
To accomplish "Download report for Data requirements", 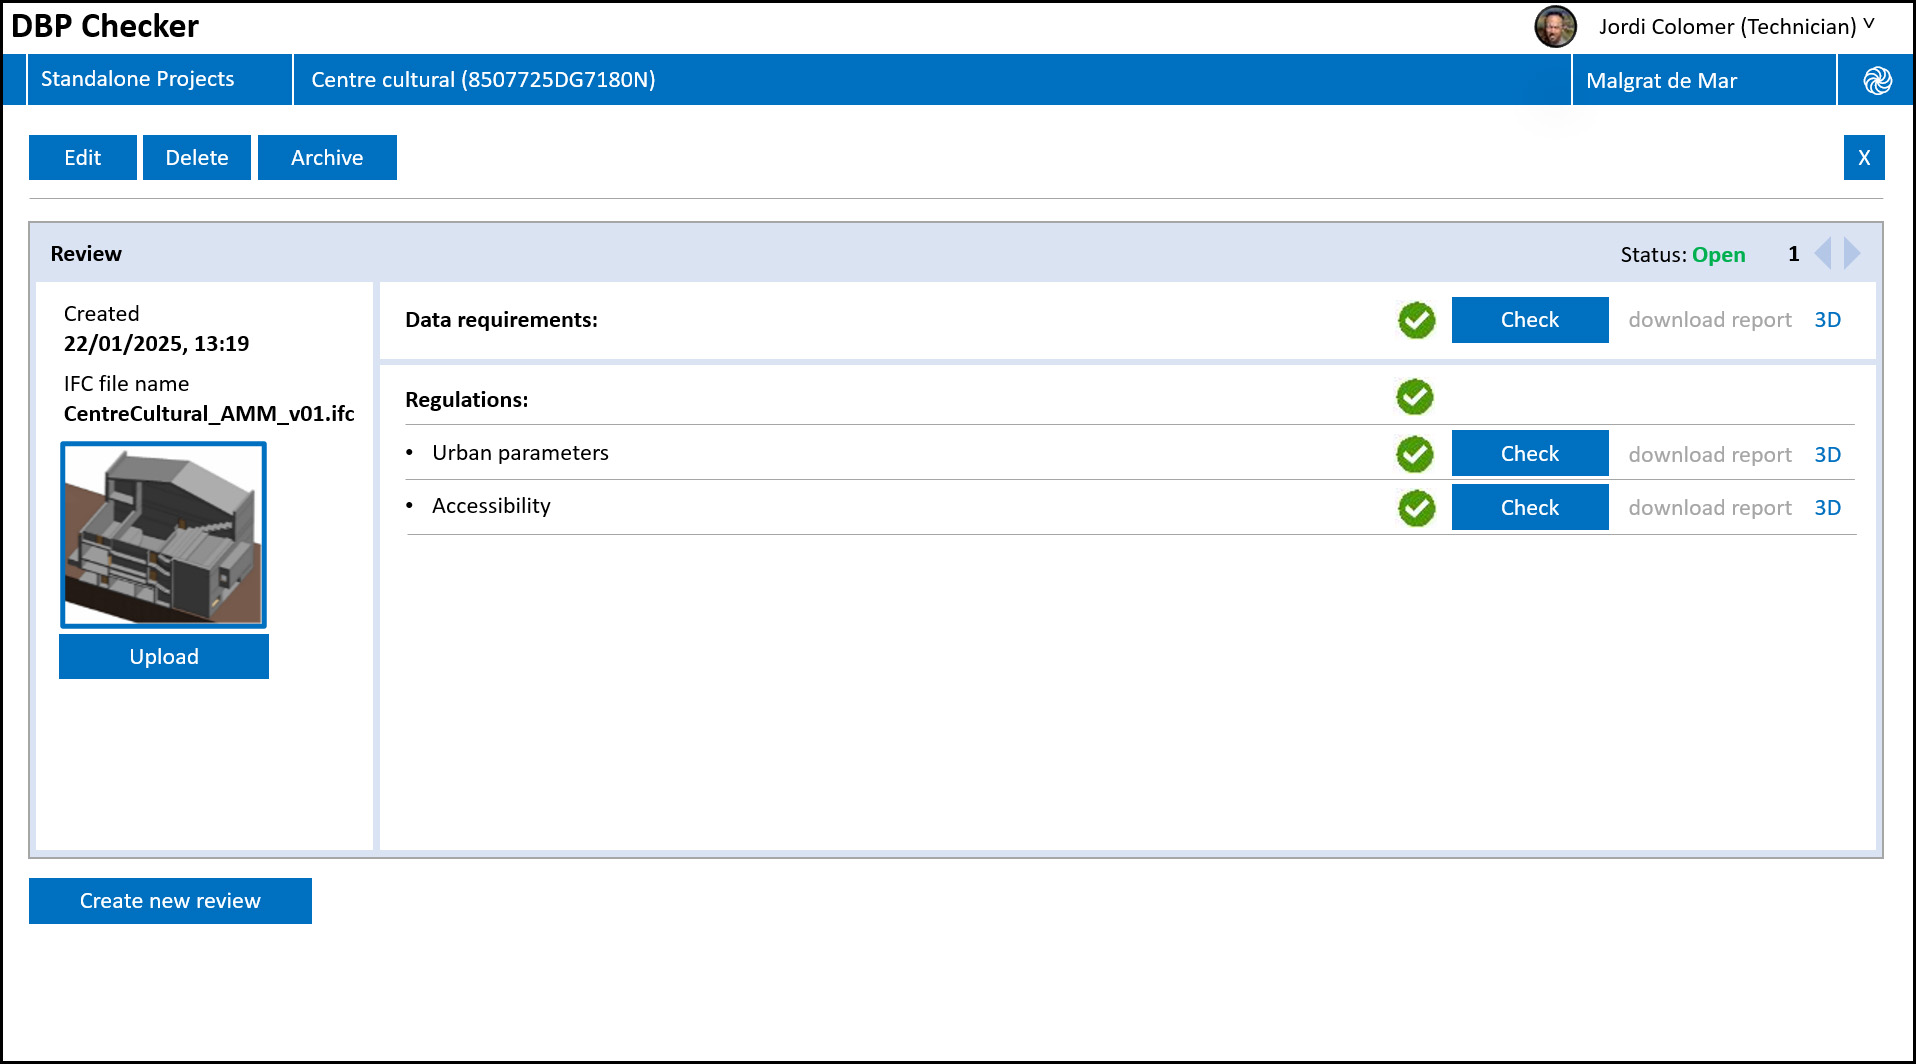I will (x=1709, y=320).
